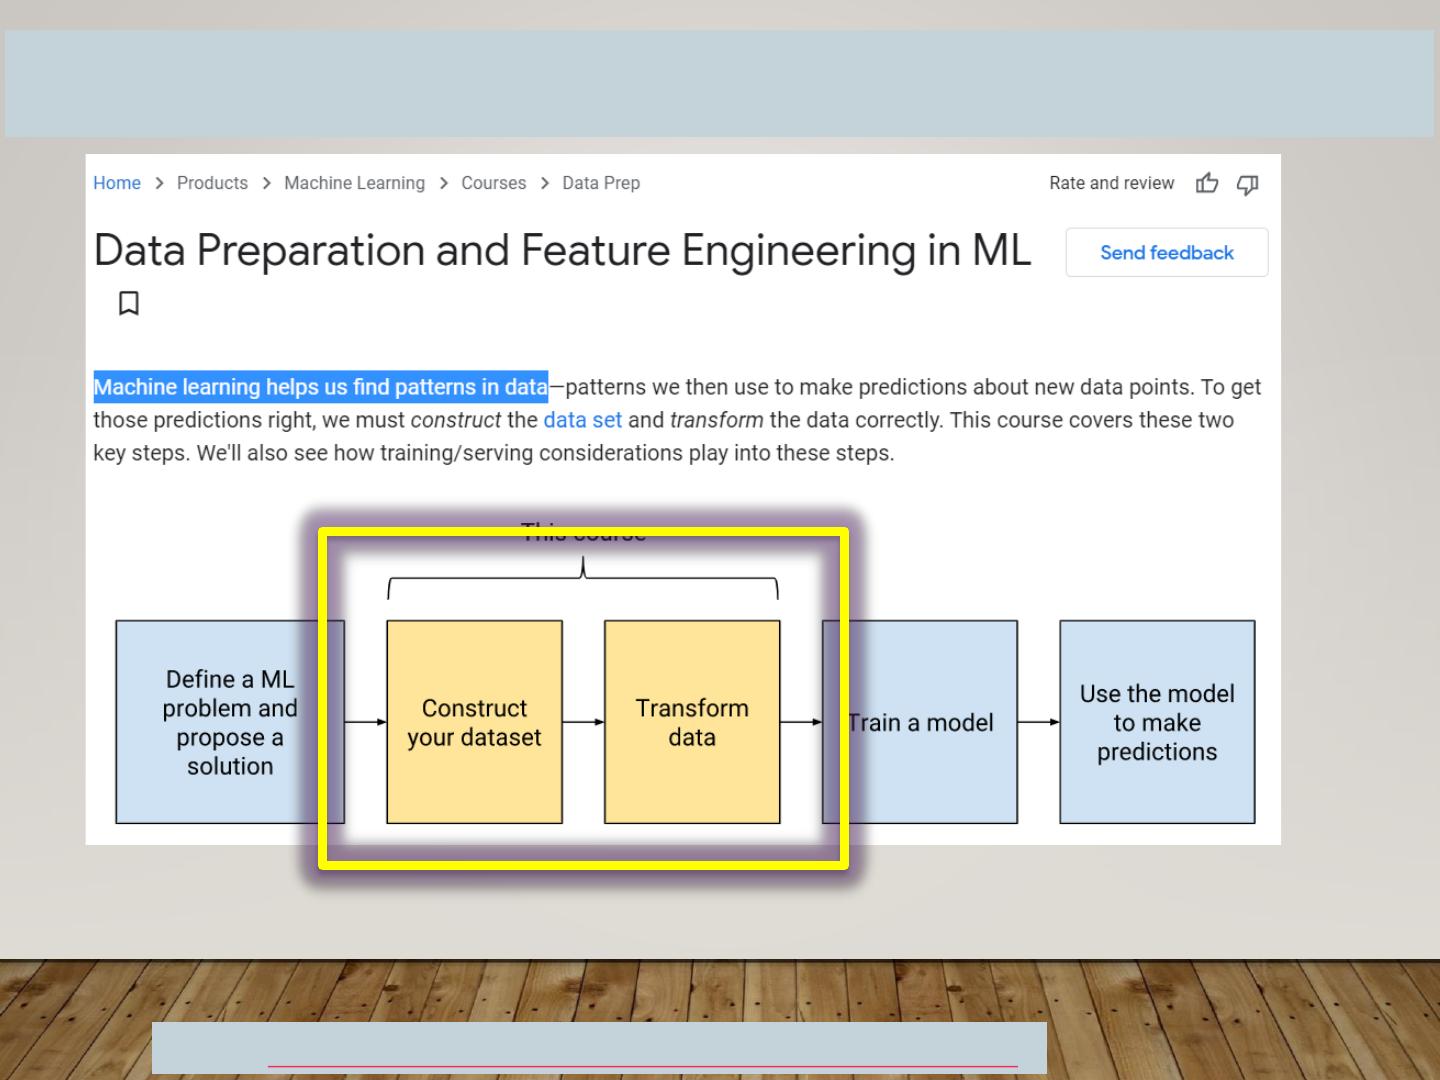Click the thumbs down rating icon
This screenshot has height=1080, width=1440.
1247,184
